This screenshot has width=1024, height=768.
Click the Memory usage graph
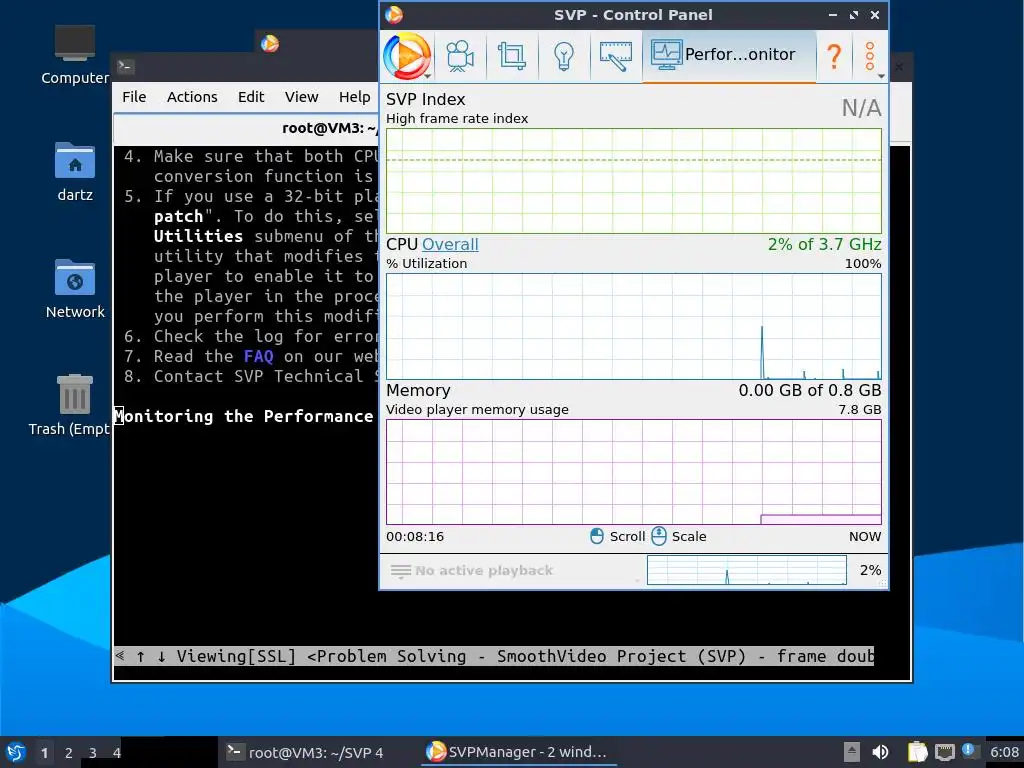633,472
